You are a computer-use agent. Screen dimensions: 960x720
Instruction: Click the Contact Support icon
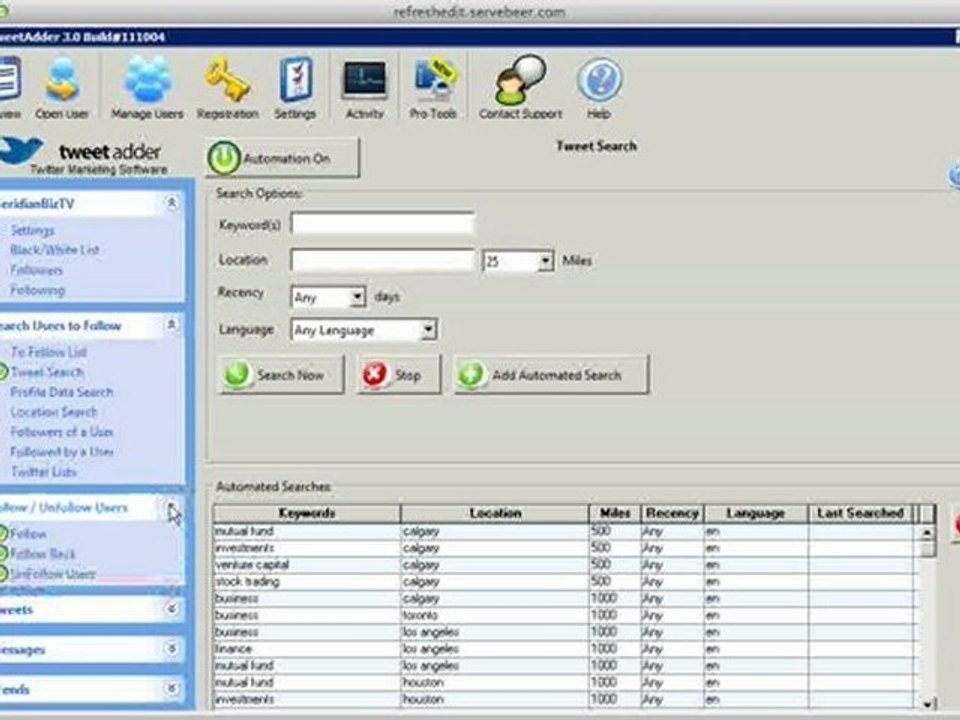pos(520,80)
